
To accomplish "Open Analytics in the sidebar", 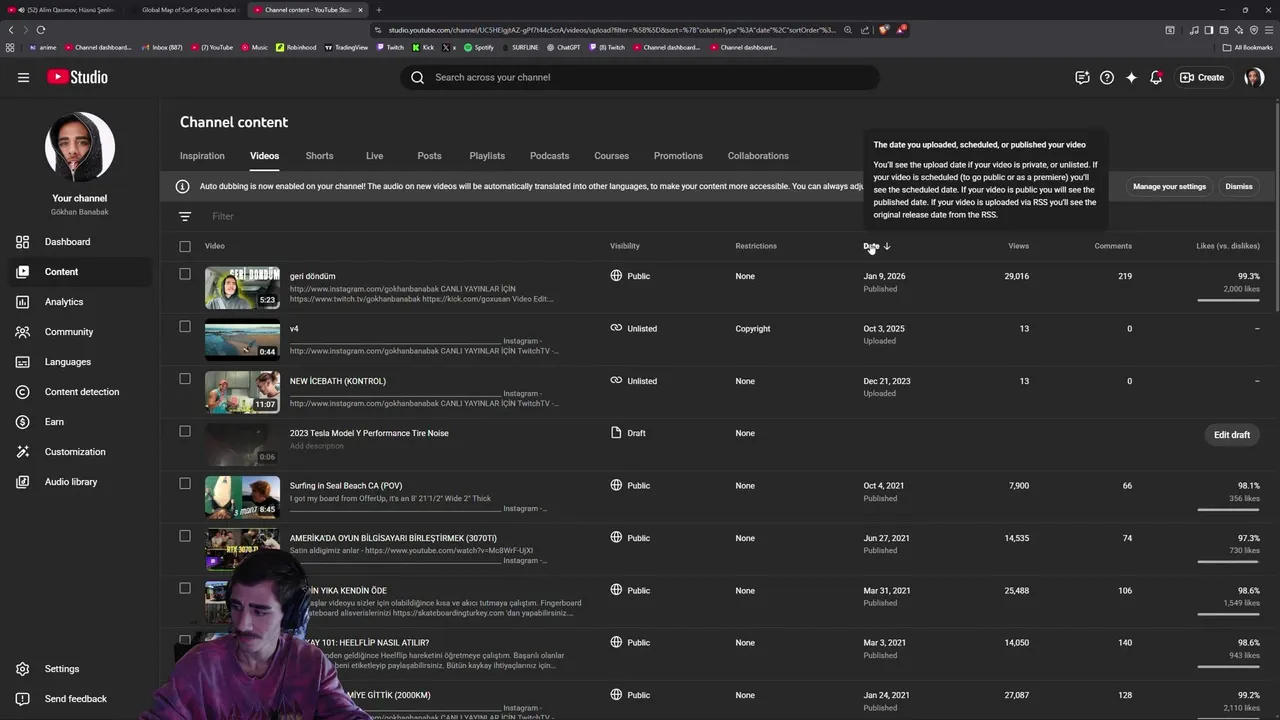I will pyautogui.click(x=80, y=302).
